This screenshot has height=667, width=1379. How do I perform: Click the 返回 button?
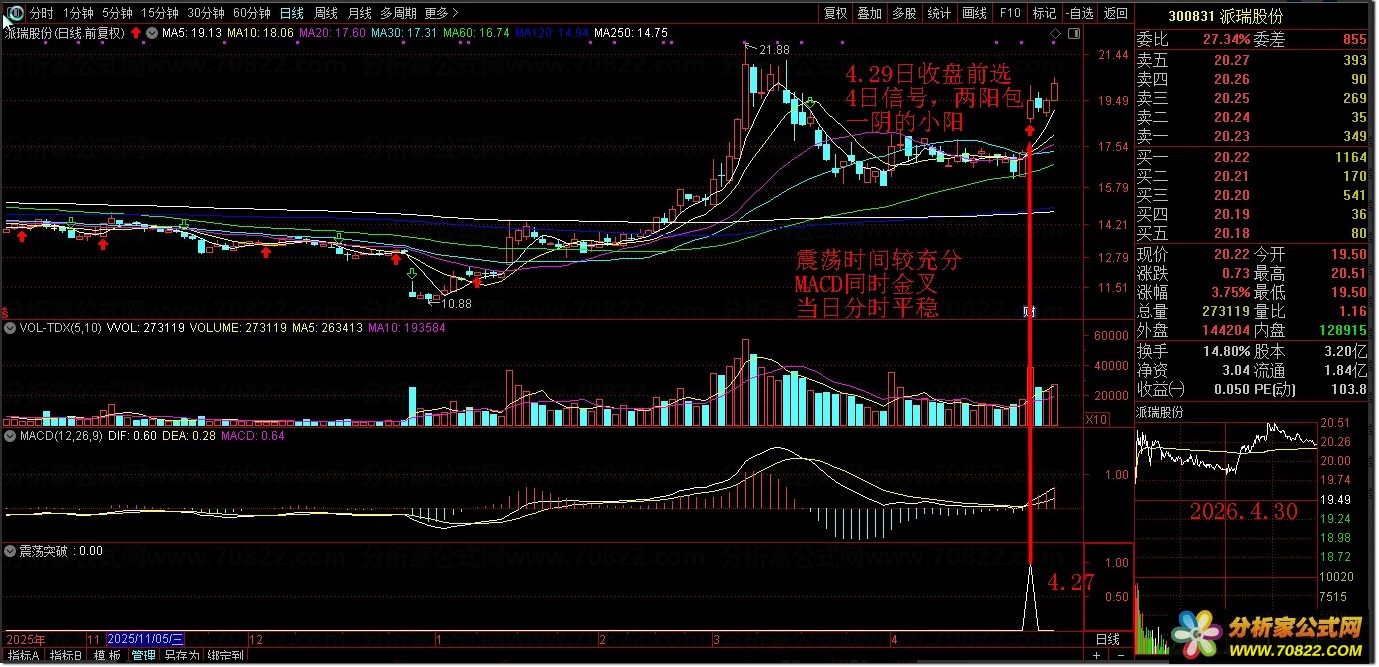tap(1115, 13)
